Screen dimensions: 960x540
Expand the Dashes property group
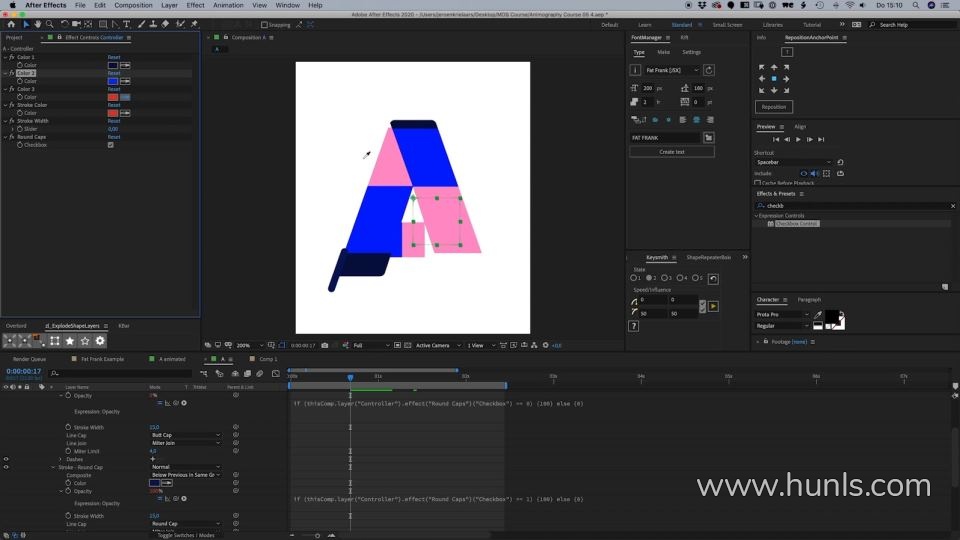tap(60, 459)
